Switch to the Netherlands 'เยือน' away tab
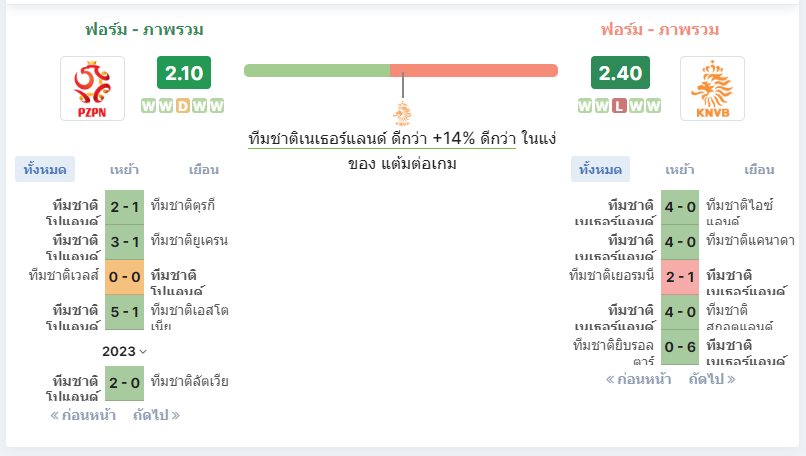Screen dimensions: 806x456 759,170
